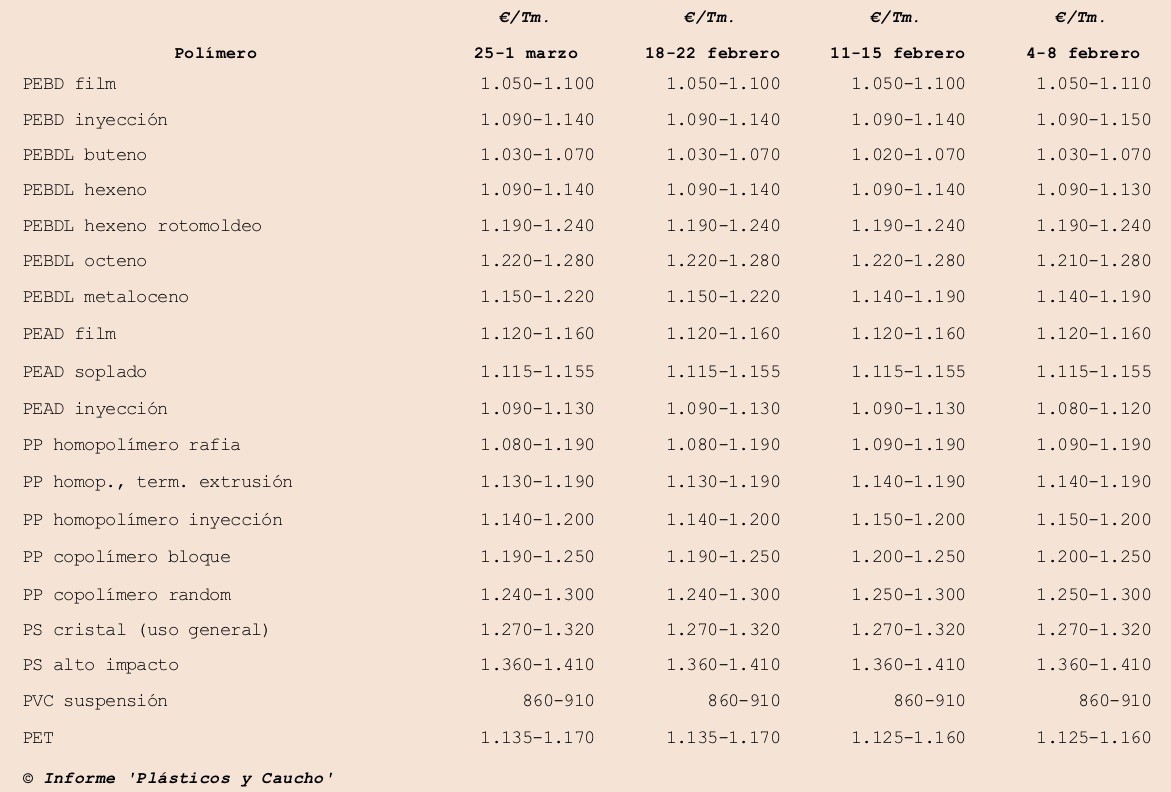Select the 25-1 marzo column header
The height and width of the screenshot is (792, 1171).
point(526,53)
